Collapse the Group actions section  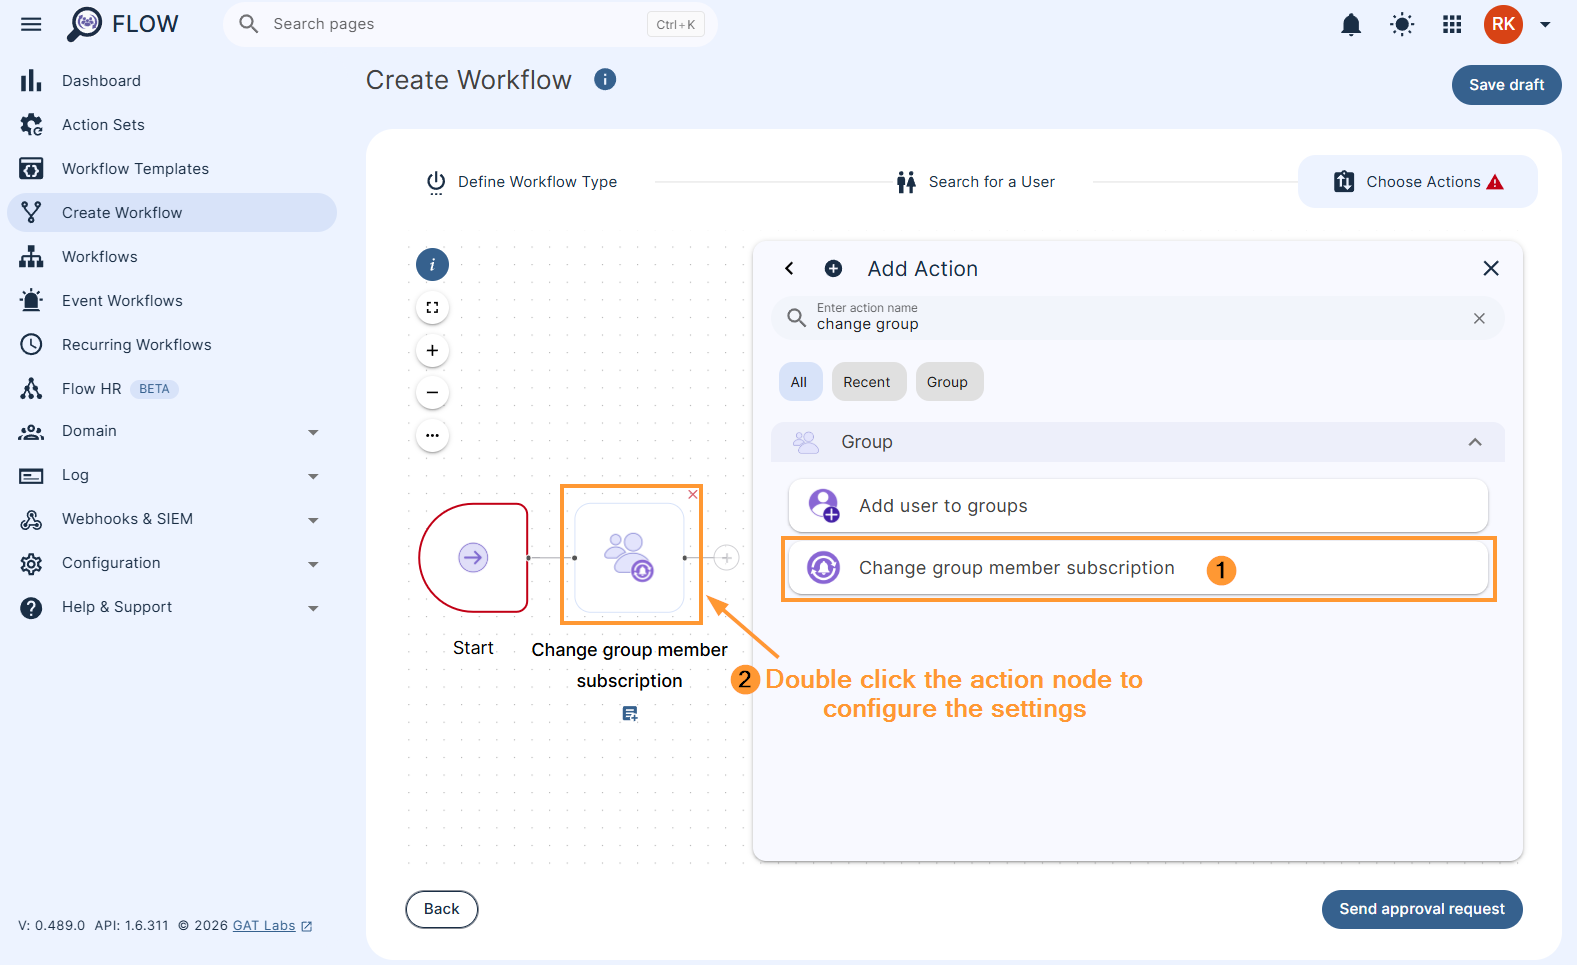click(1475, 442)
